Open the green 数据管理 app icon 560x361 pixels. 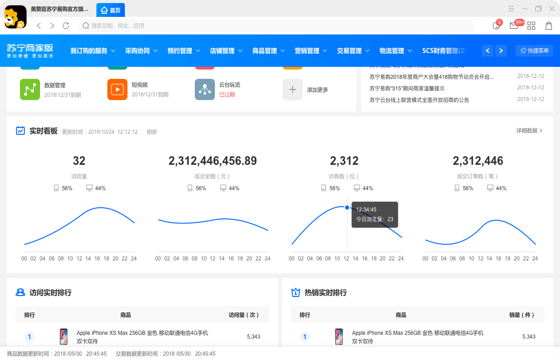pos(30,90)
